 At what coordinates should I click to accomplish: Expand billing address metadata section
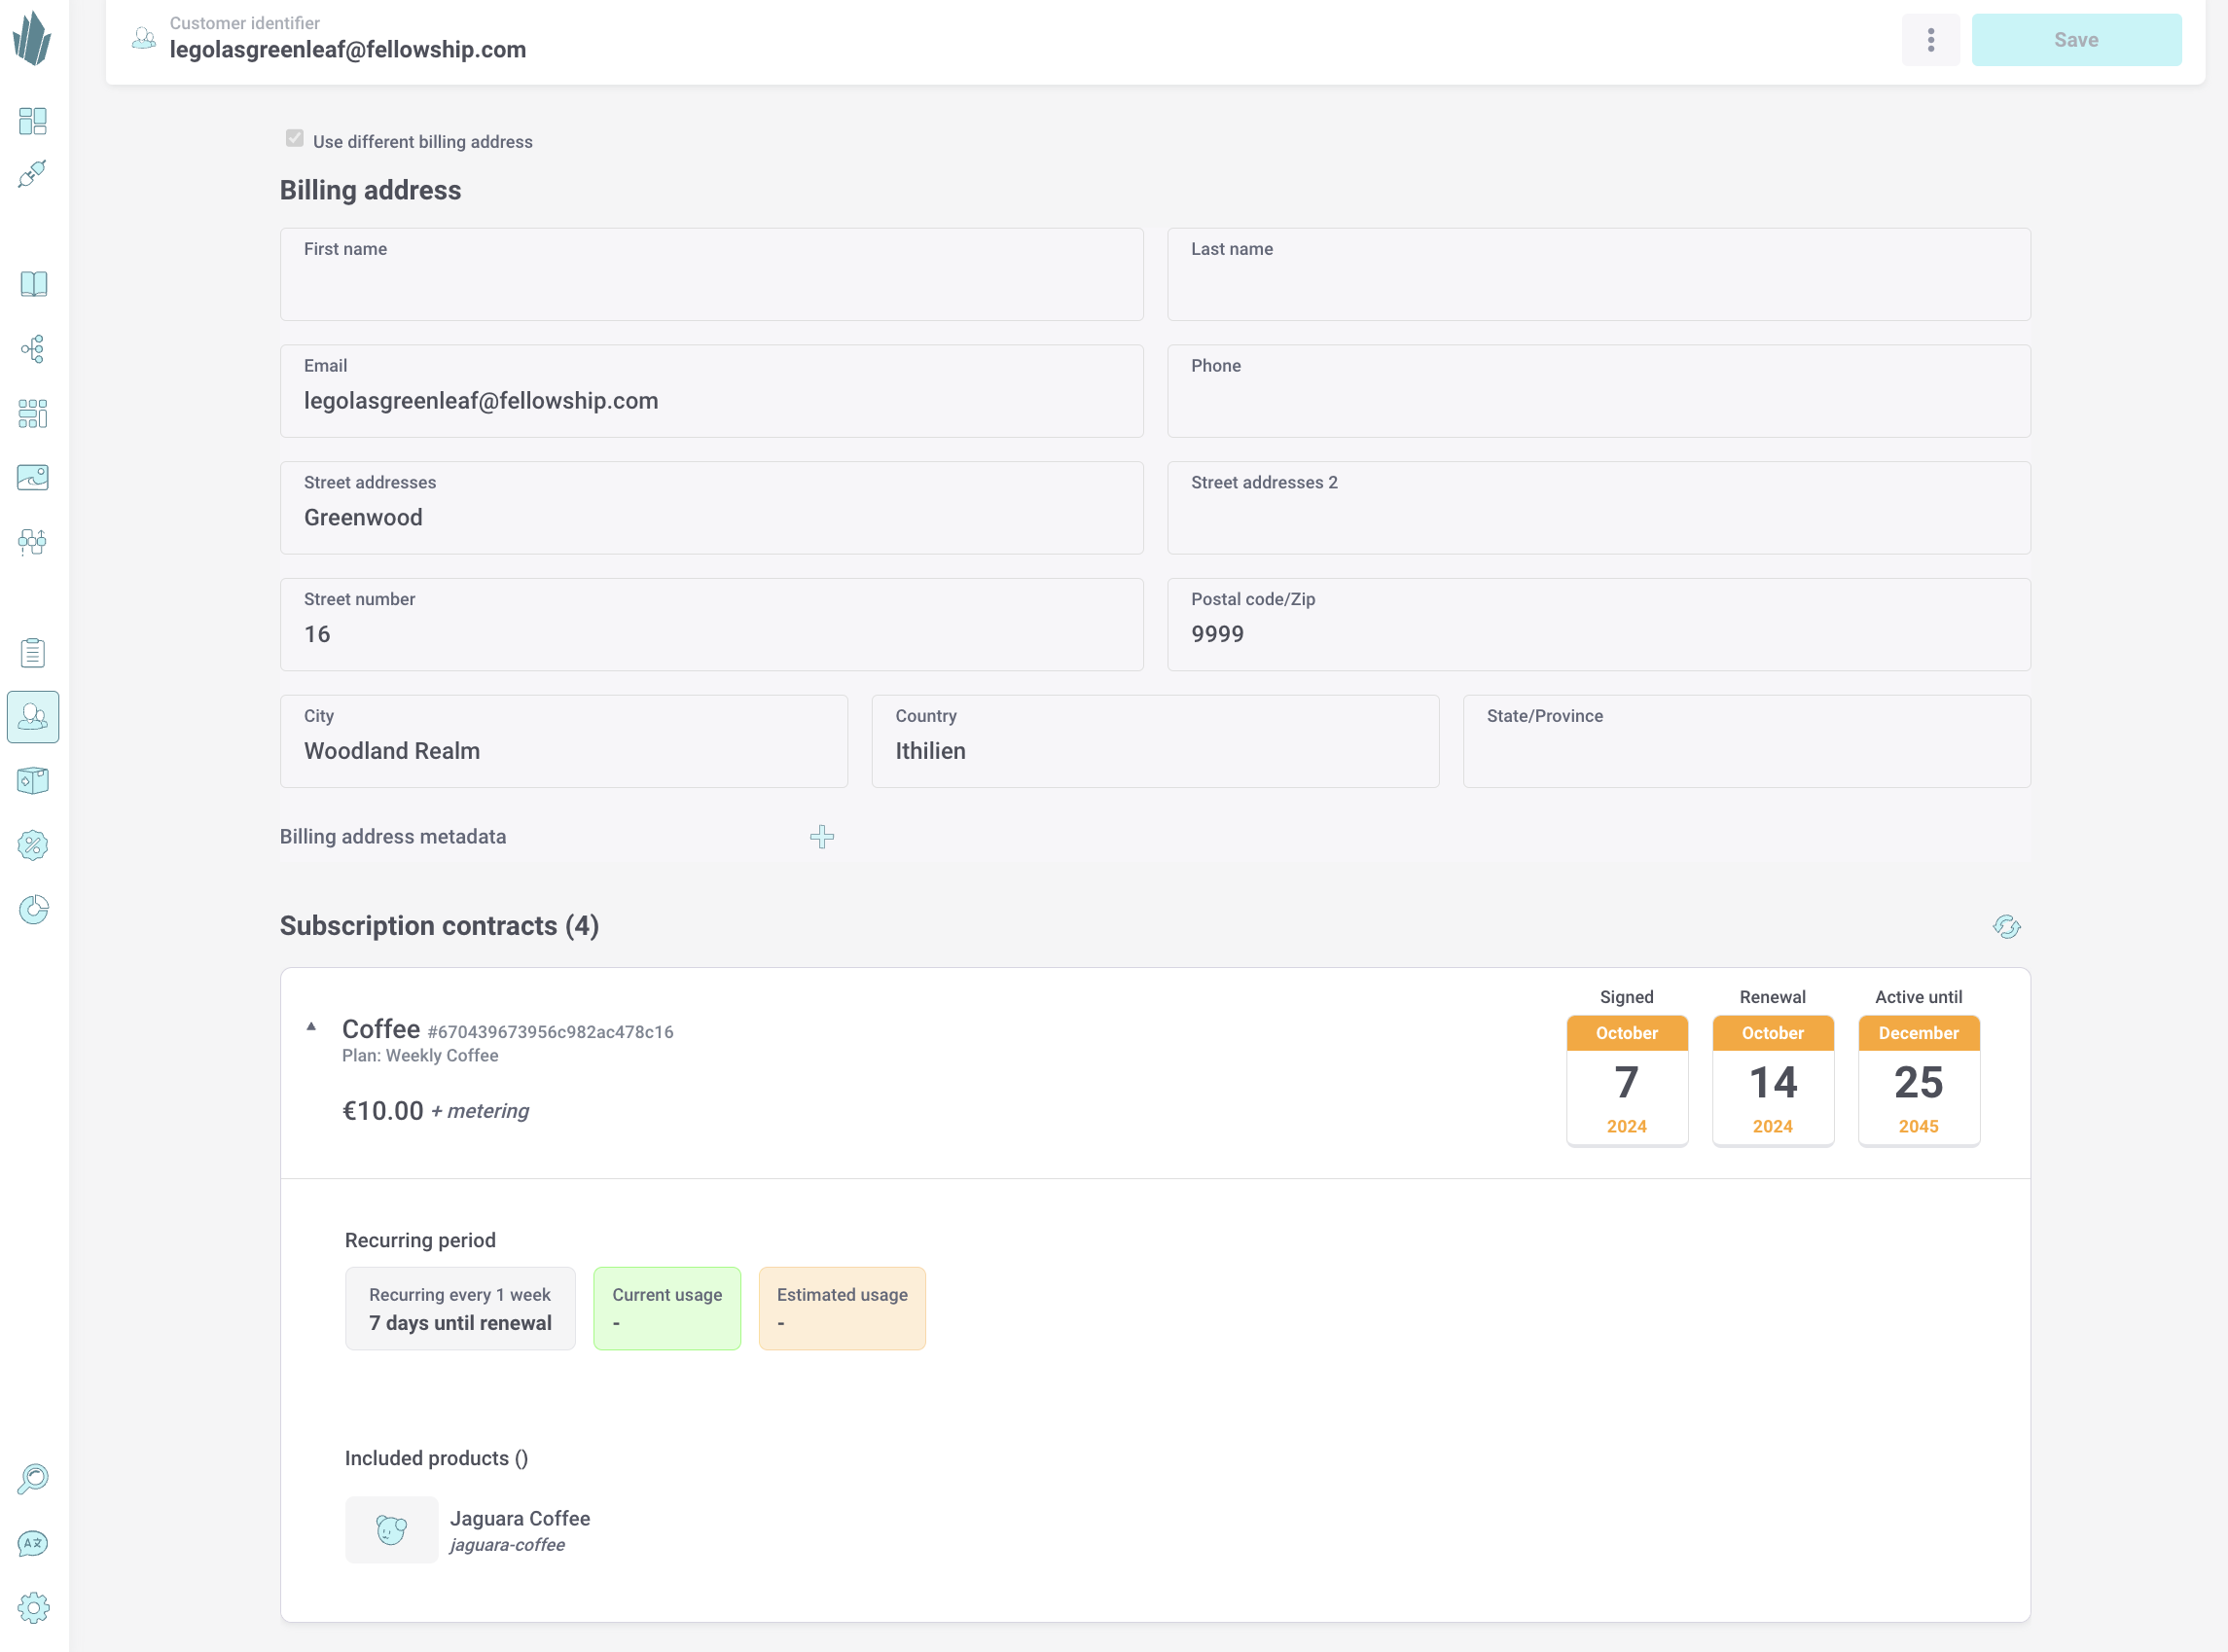pos(824,837)
